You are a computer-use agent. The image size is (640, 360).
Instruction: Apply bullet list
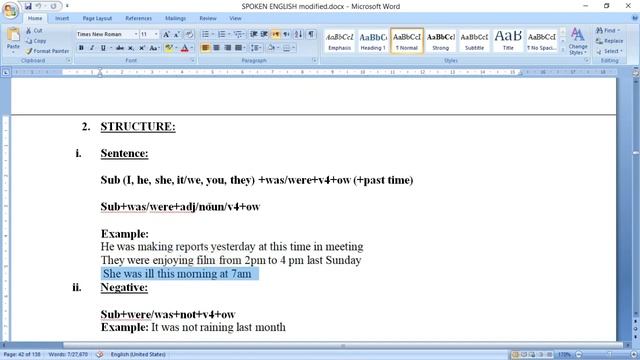coord(205,35)
